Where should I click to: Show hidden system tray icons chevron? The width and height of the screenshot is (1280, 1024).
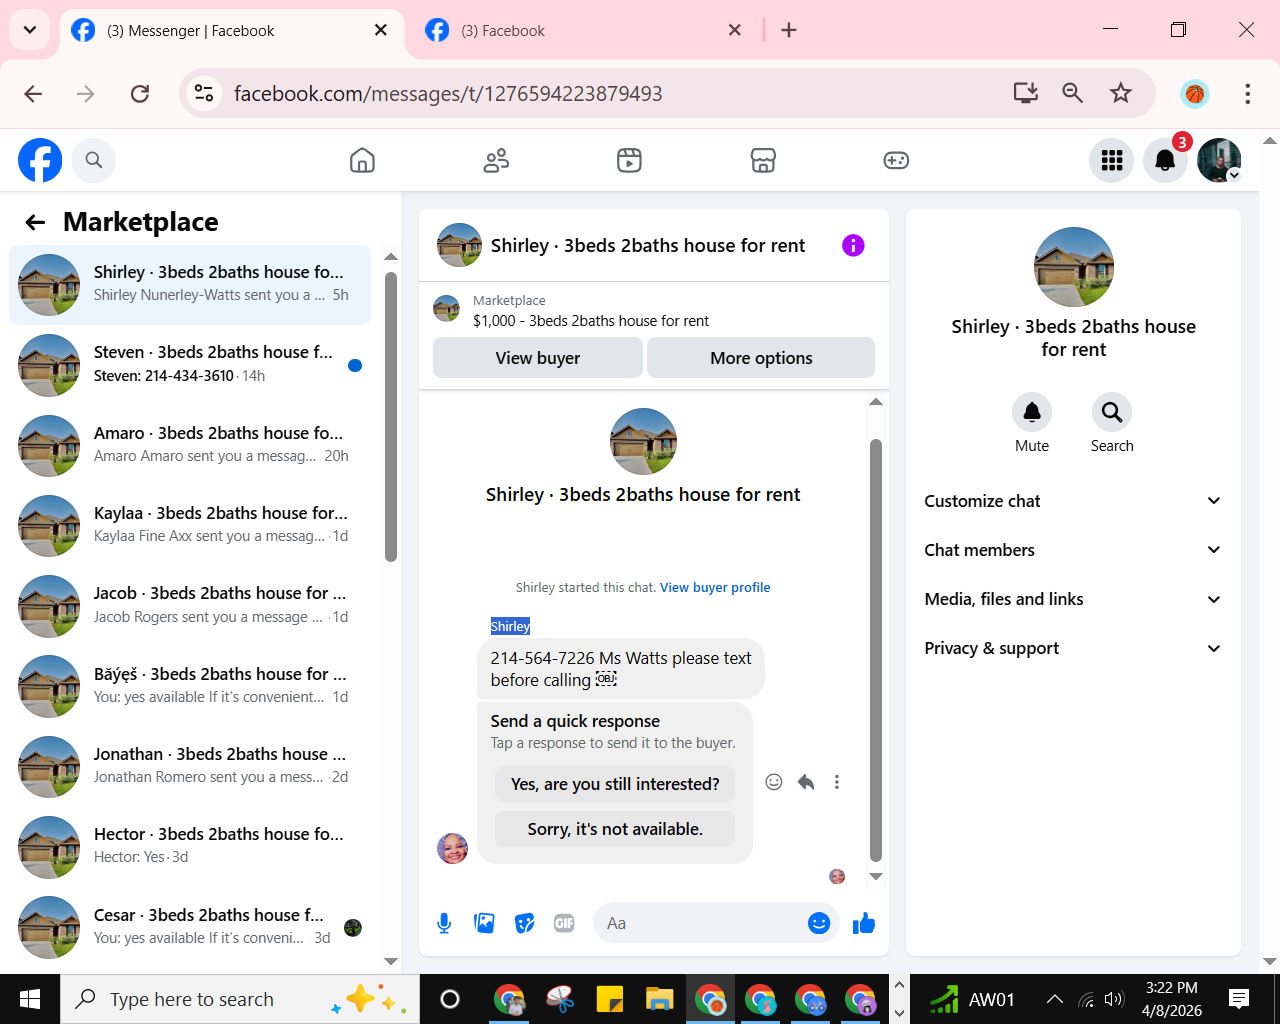pos(1054,999)
